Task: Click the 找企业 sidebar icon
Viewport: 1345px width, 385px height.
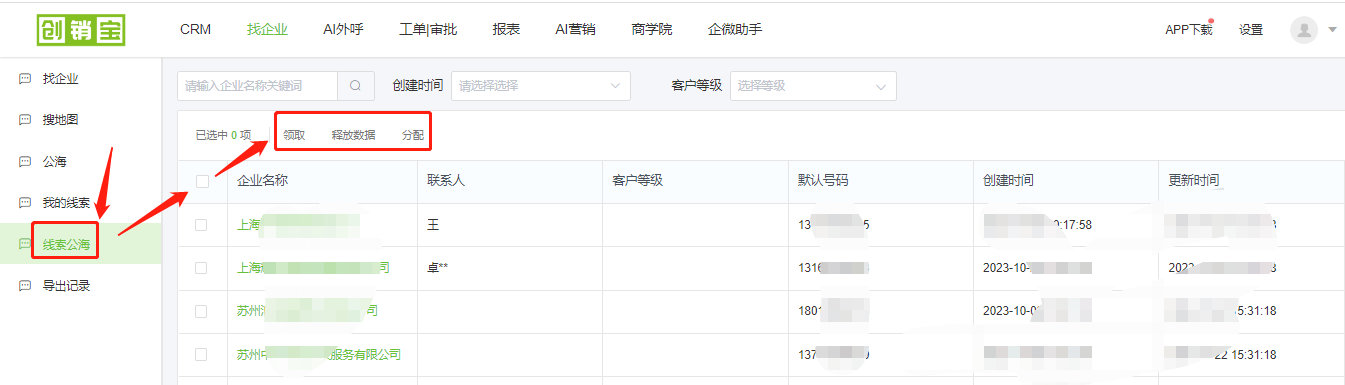Action: coord(25,78)
